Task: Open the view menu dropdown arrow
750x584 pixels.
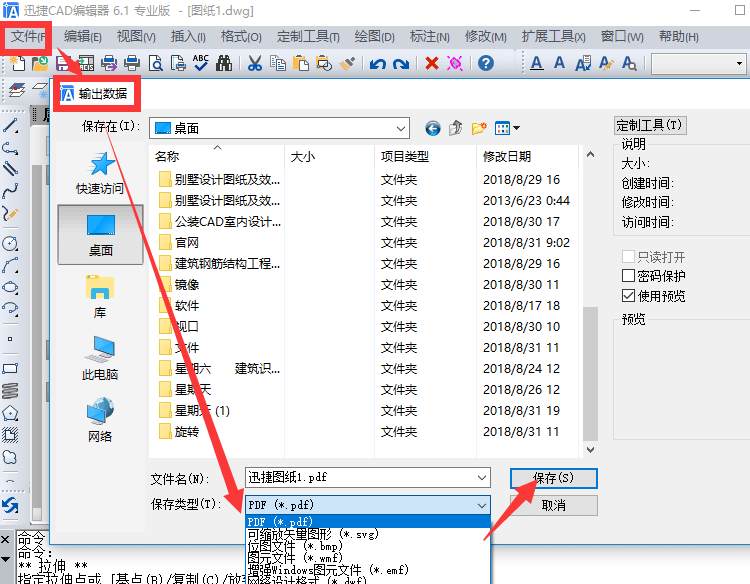Action: pos(517,128)
